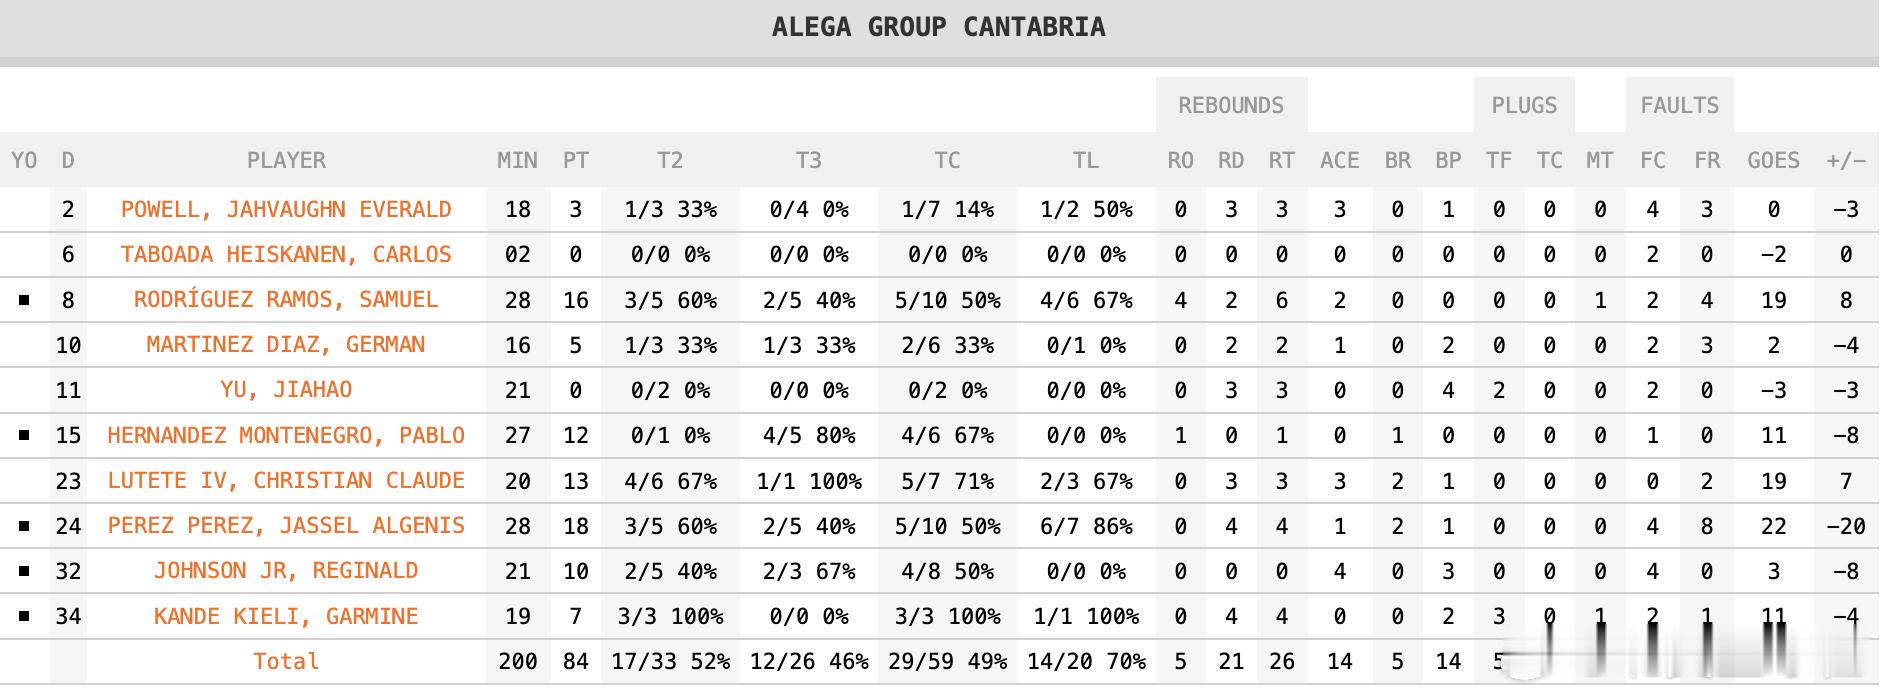This screenshot has height=700, width=1880.
Task: Click the REBOUNDS group header
Action: point(1231,106)
